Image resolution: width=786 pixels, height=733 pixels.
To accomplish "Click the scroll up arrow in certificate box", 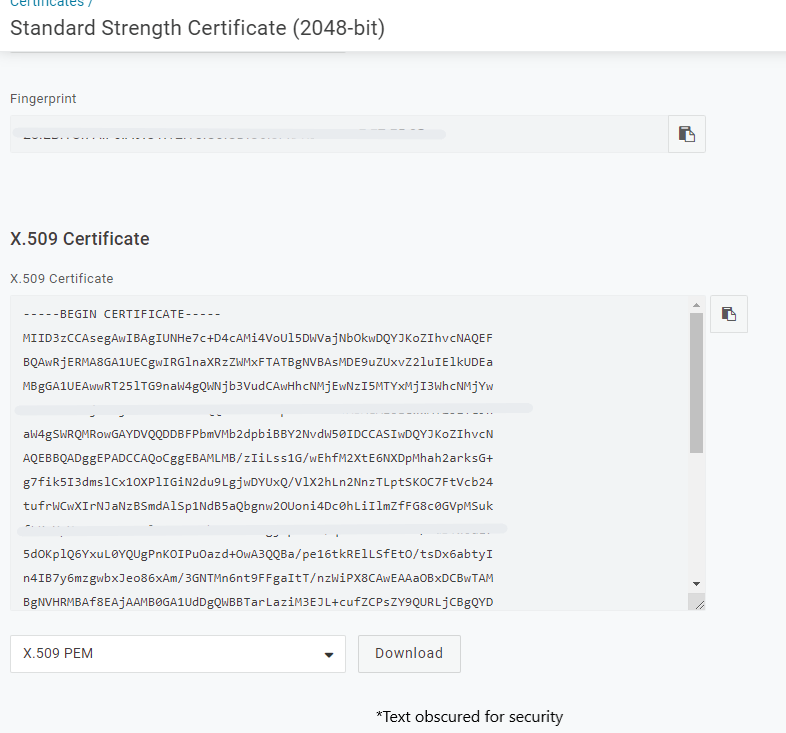I will point(696,305).
